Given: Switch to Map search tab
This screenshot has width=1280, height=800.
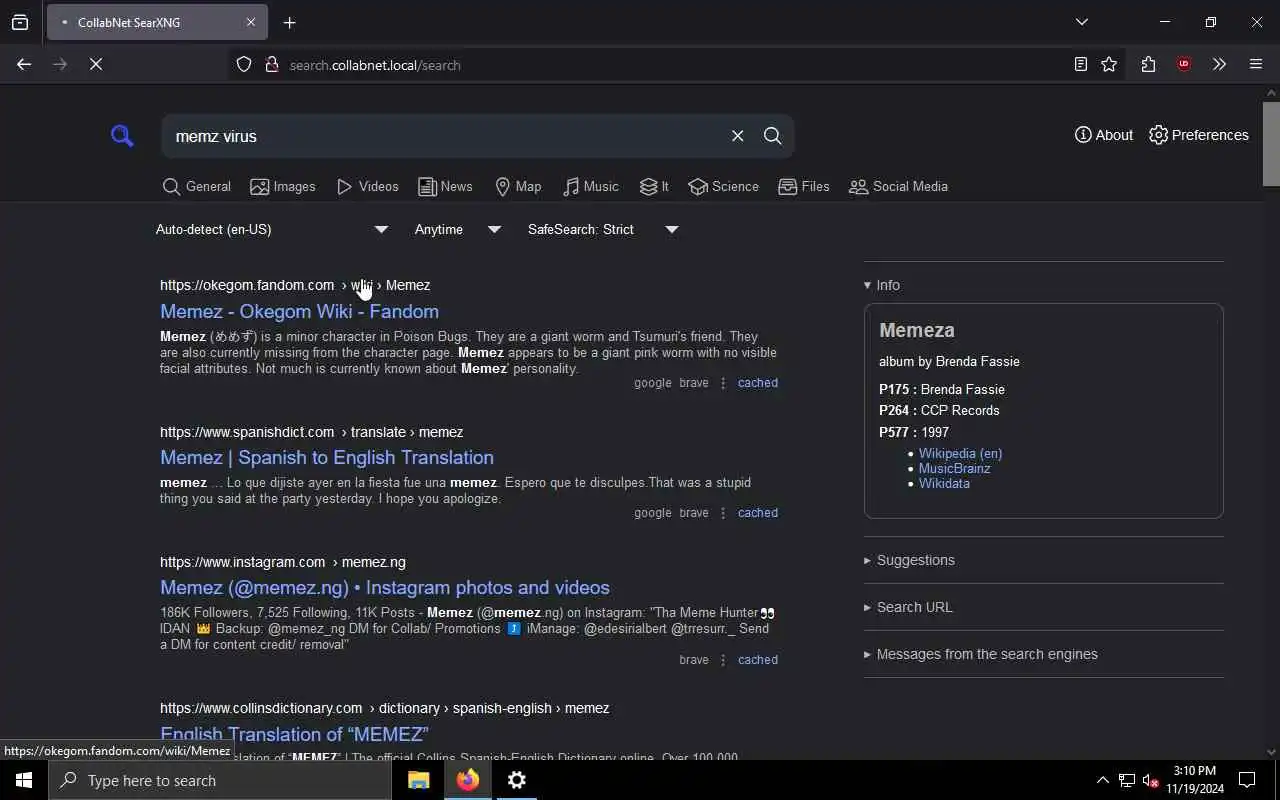Looking at the screenshot, I should tap(517, 187).
